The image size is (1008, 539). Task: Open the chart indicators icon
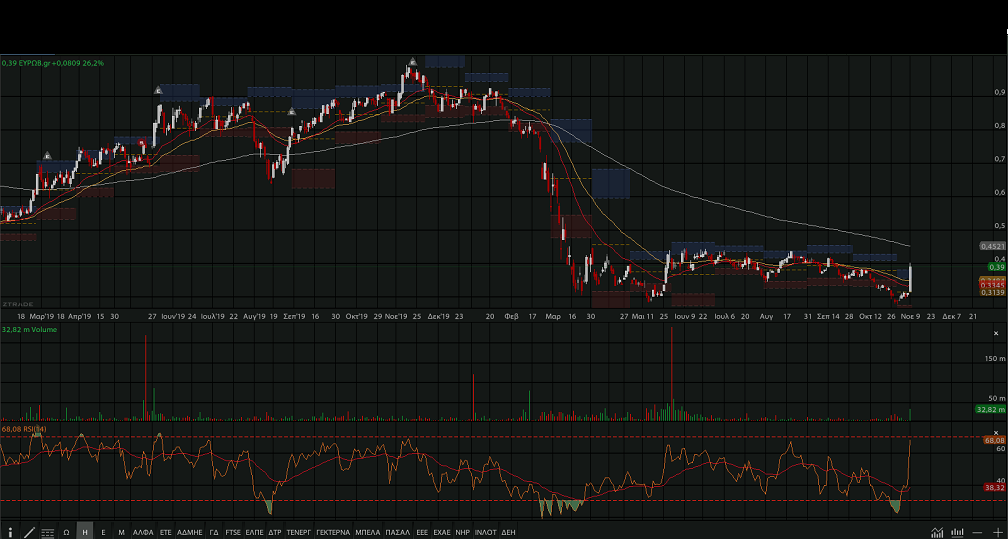937,532
